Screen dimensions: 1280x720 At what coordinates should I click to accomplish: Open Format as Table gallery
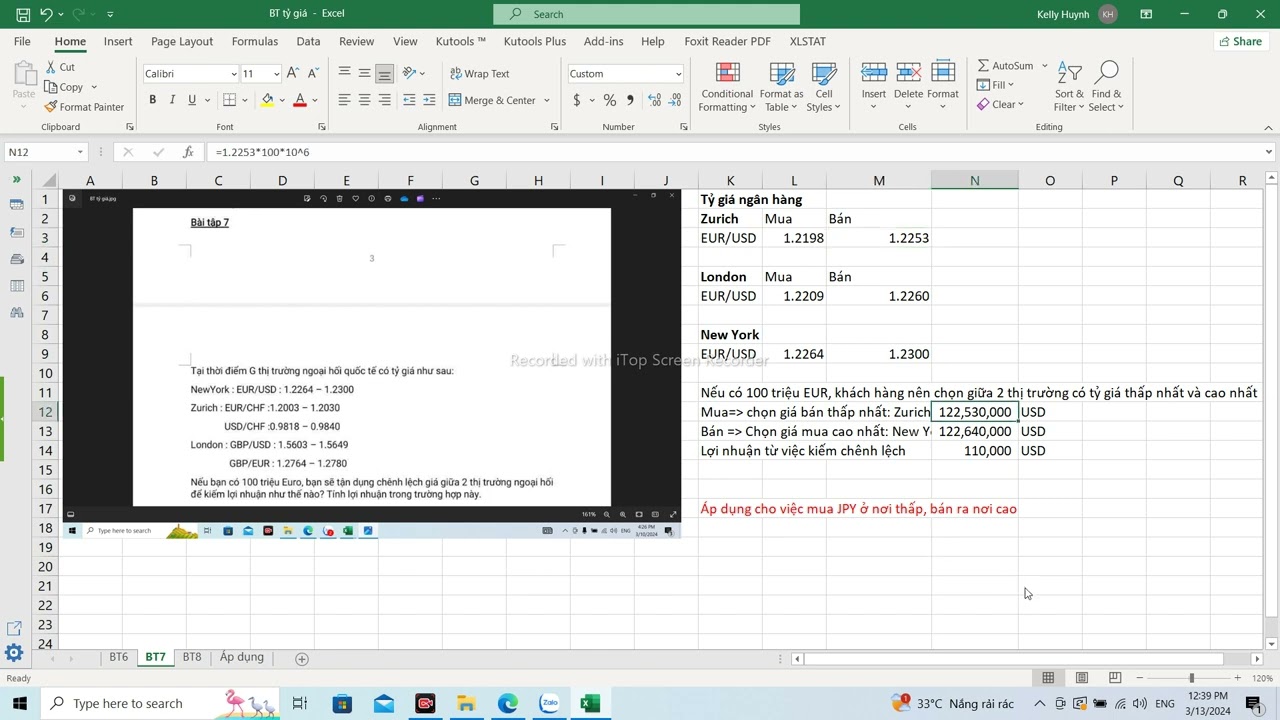coord(781,87)
